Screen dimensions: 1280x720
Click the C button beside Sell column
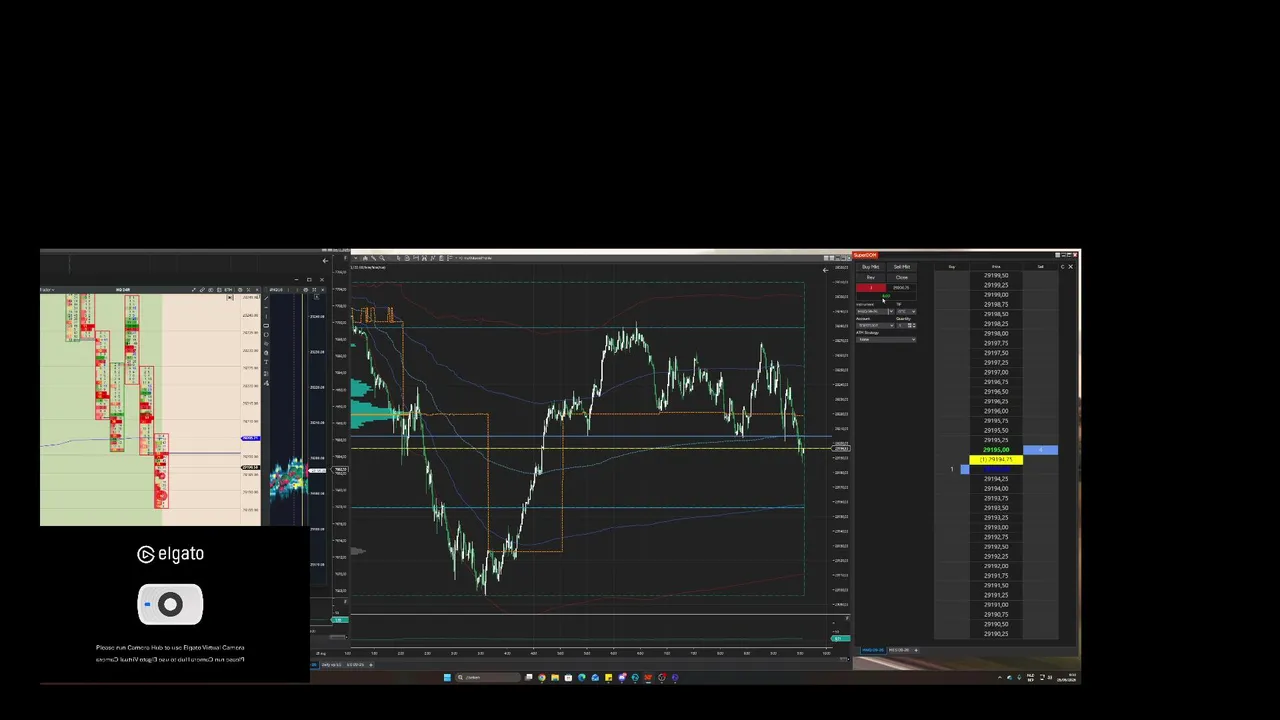point(1063,267)
